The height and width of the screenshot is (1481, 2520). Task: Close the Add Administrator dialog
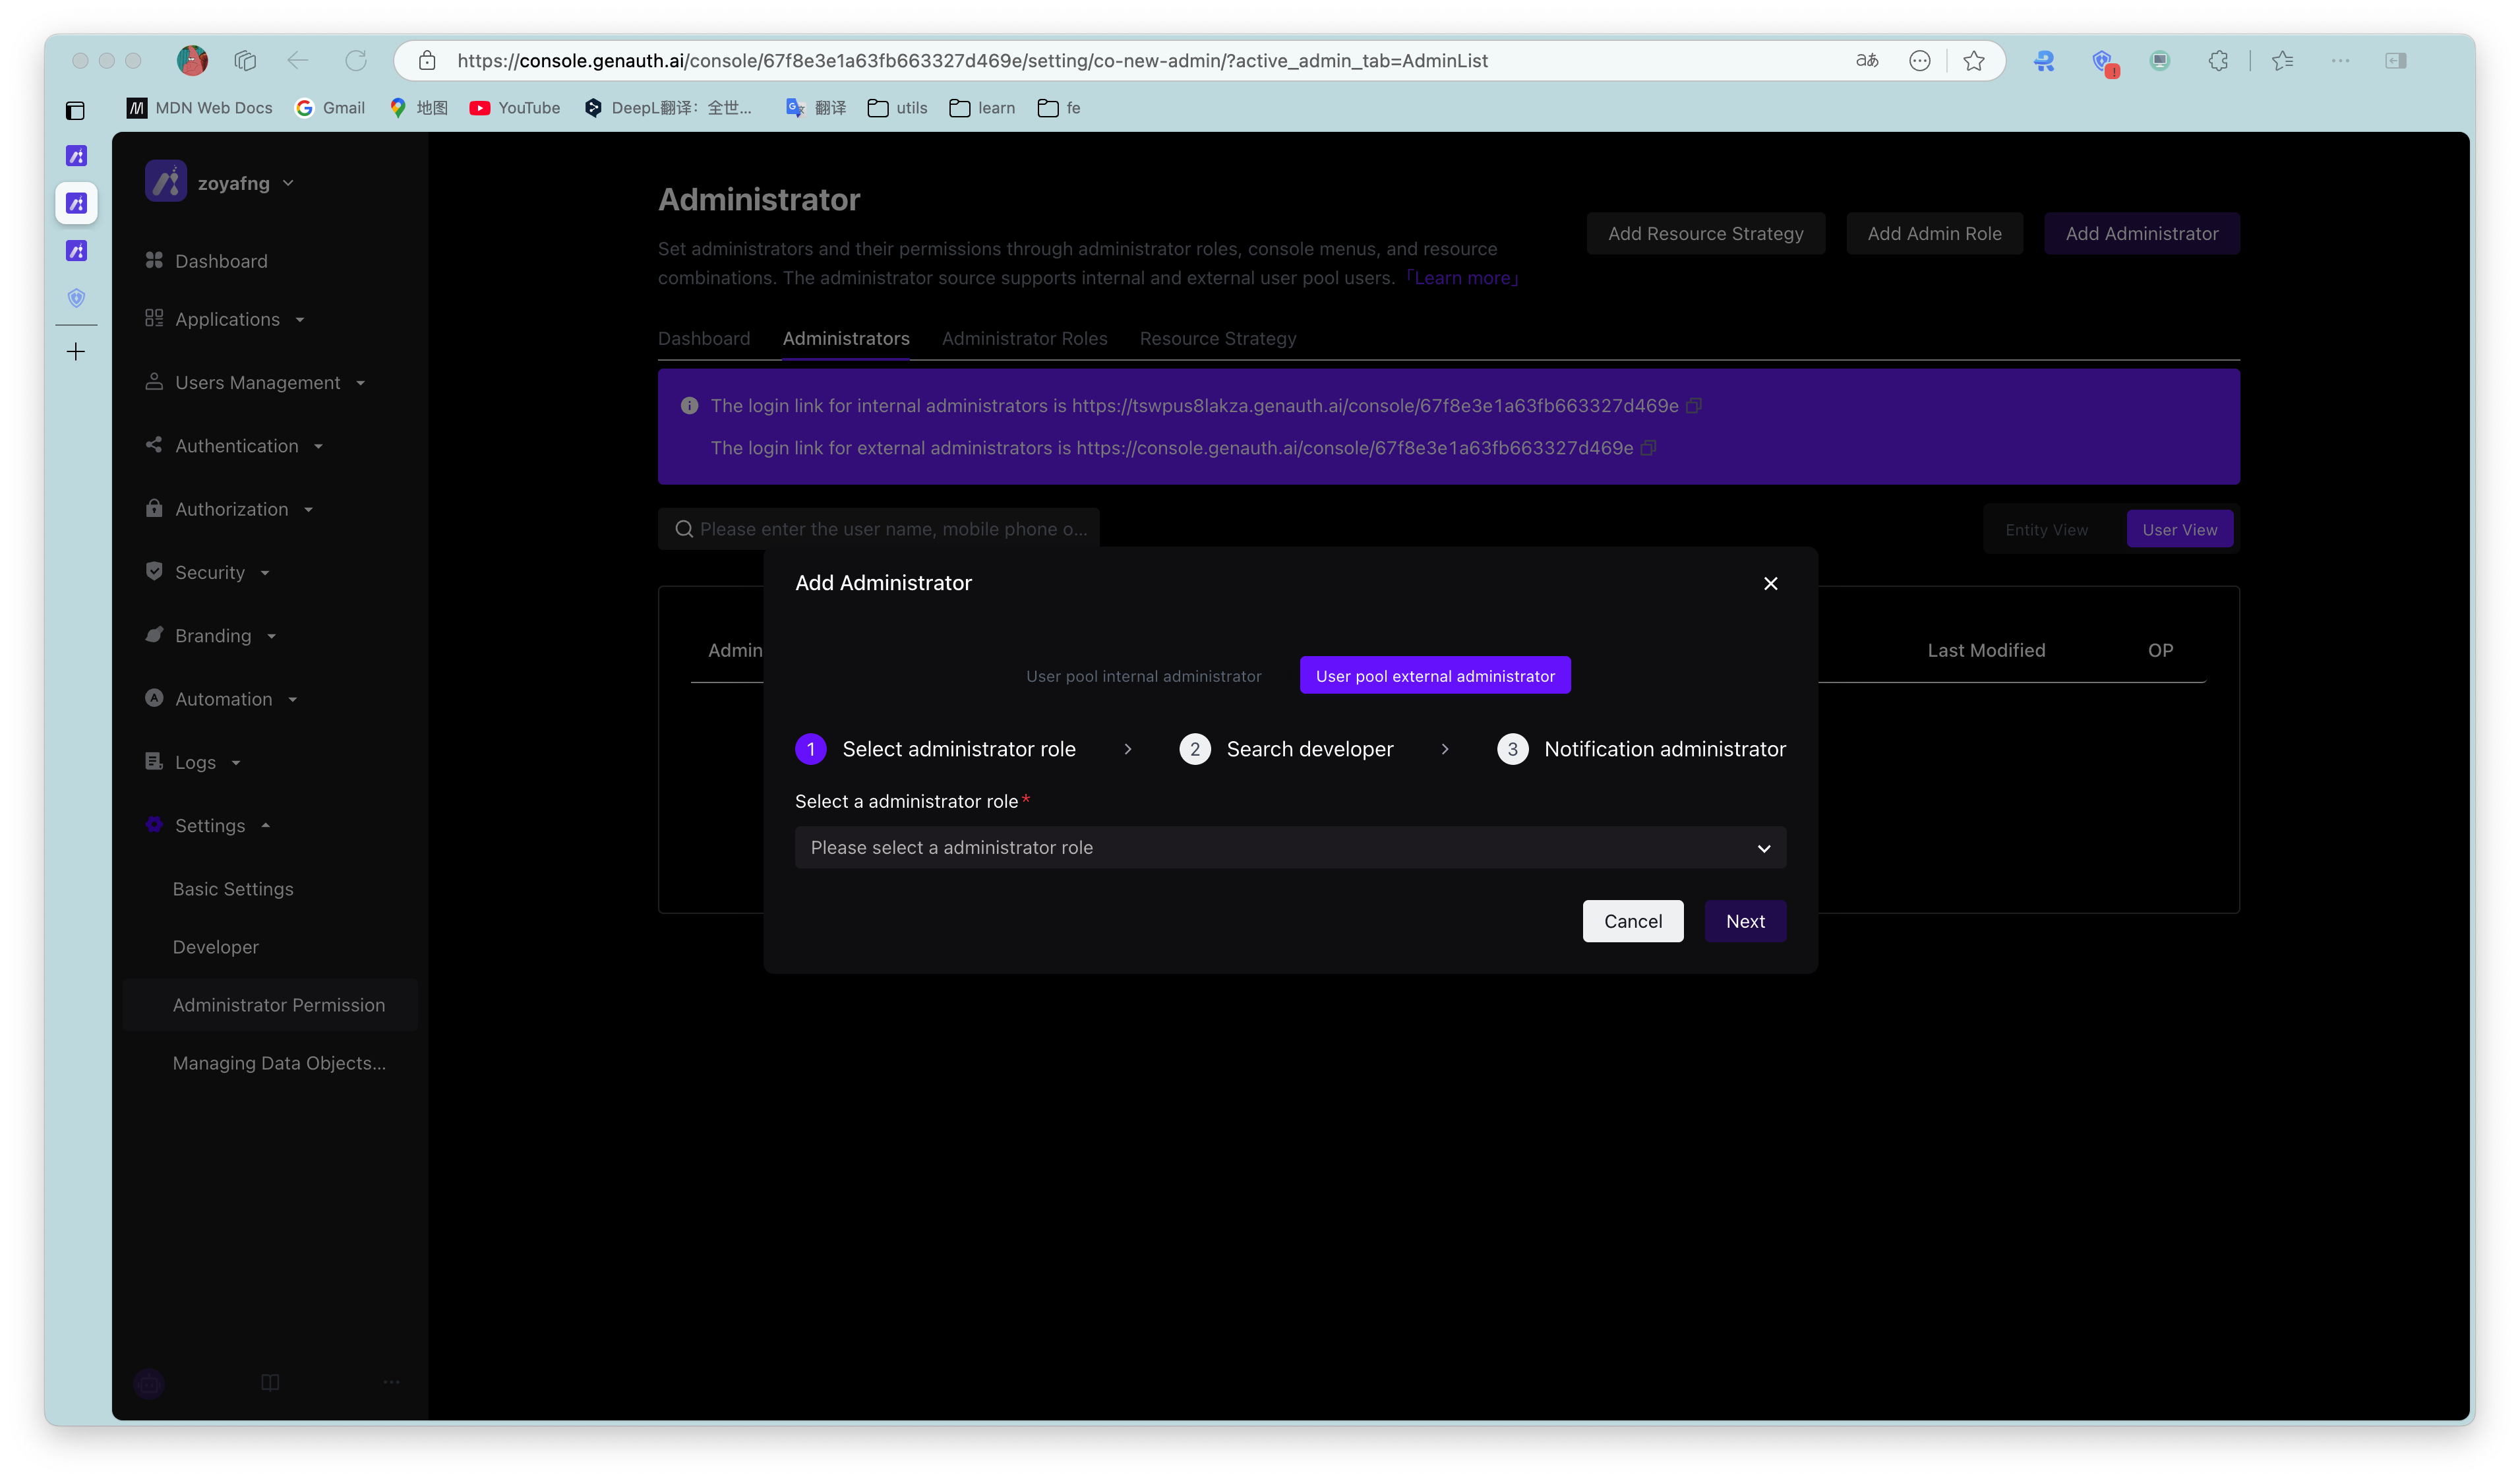click(x=1770, y=583)
